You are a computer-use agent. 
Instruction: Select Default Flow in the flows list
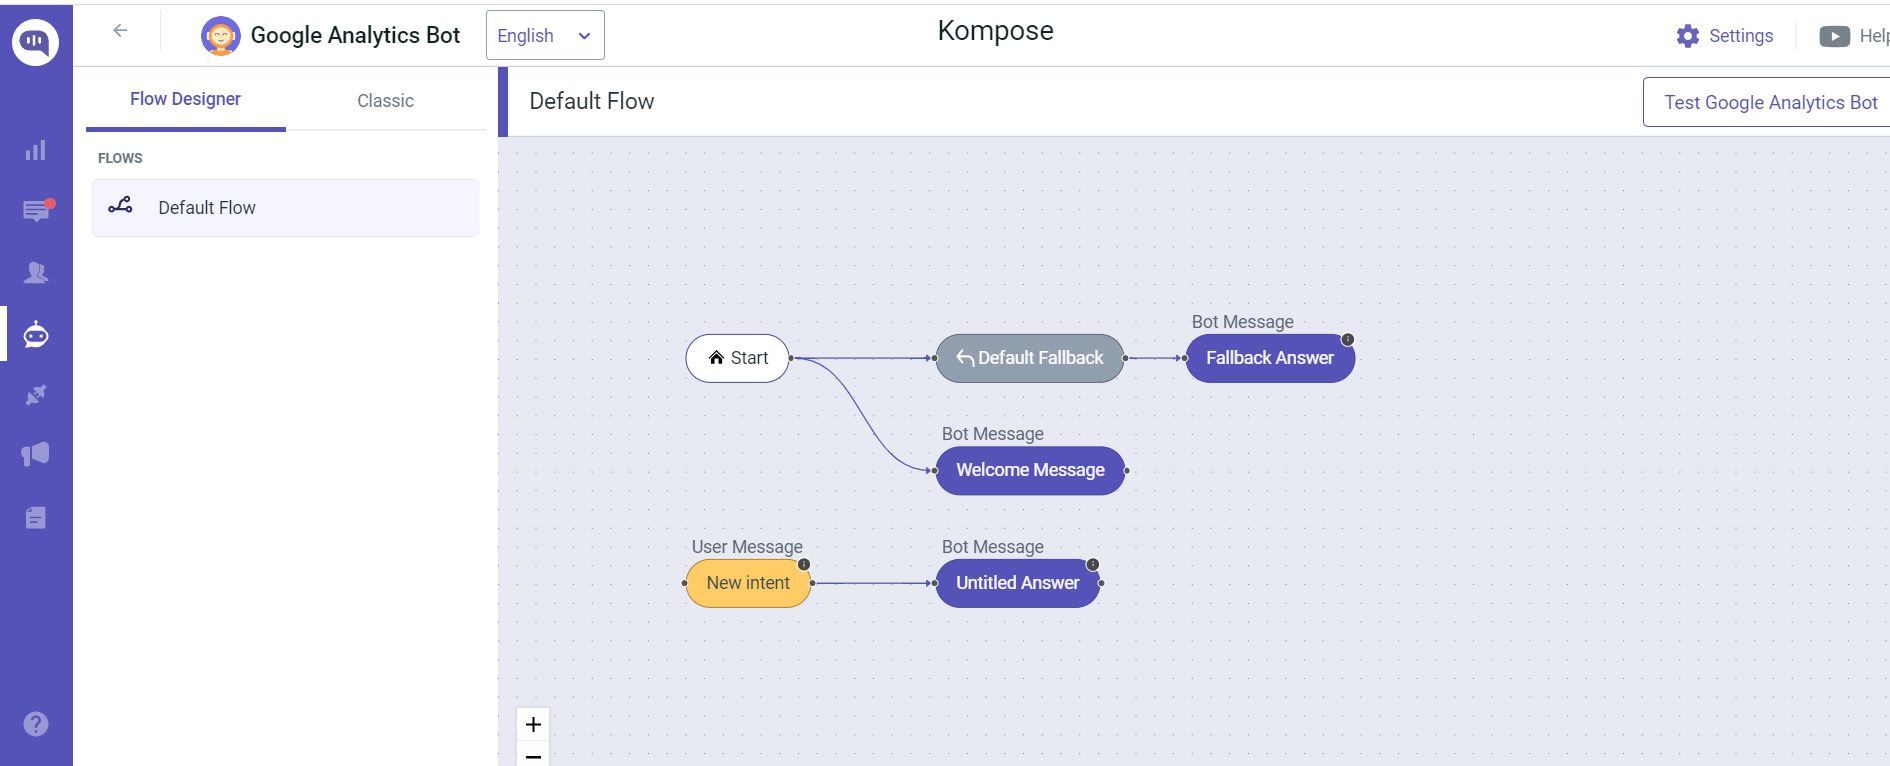(x=285, y=208)
